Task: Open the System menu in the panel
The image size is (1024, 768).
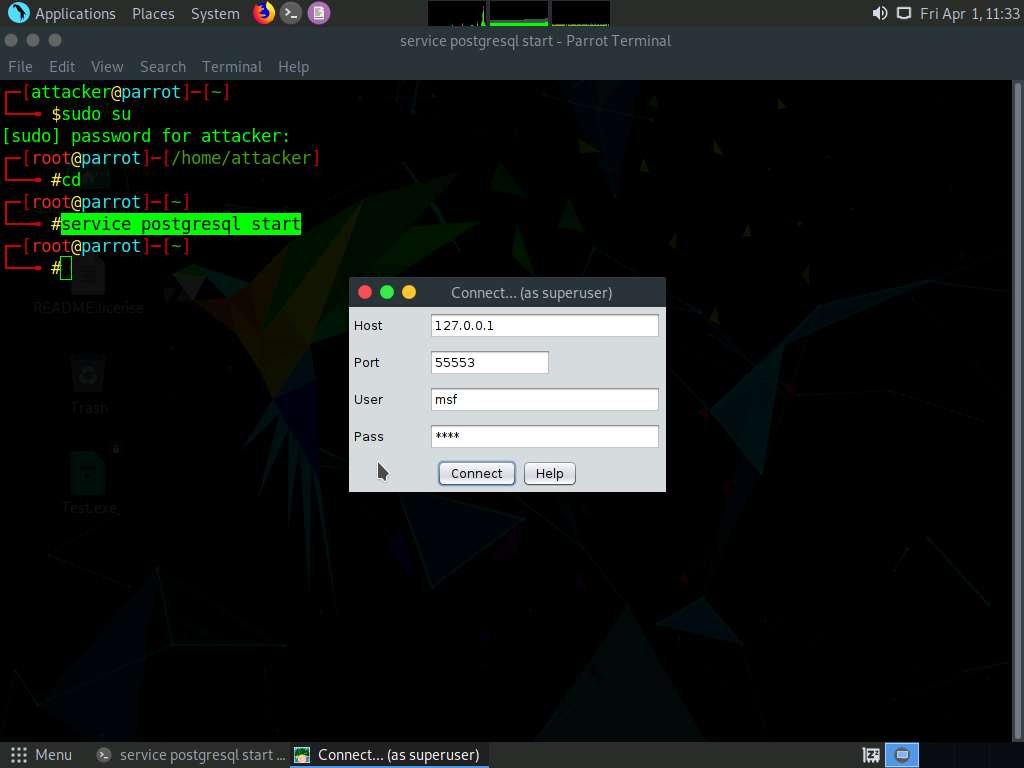Action: [x=215, y=13]
